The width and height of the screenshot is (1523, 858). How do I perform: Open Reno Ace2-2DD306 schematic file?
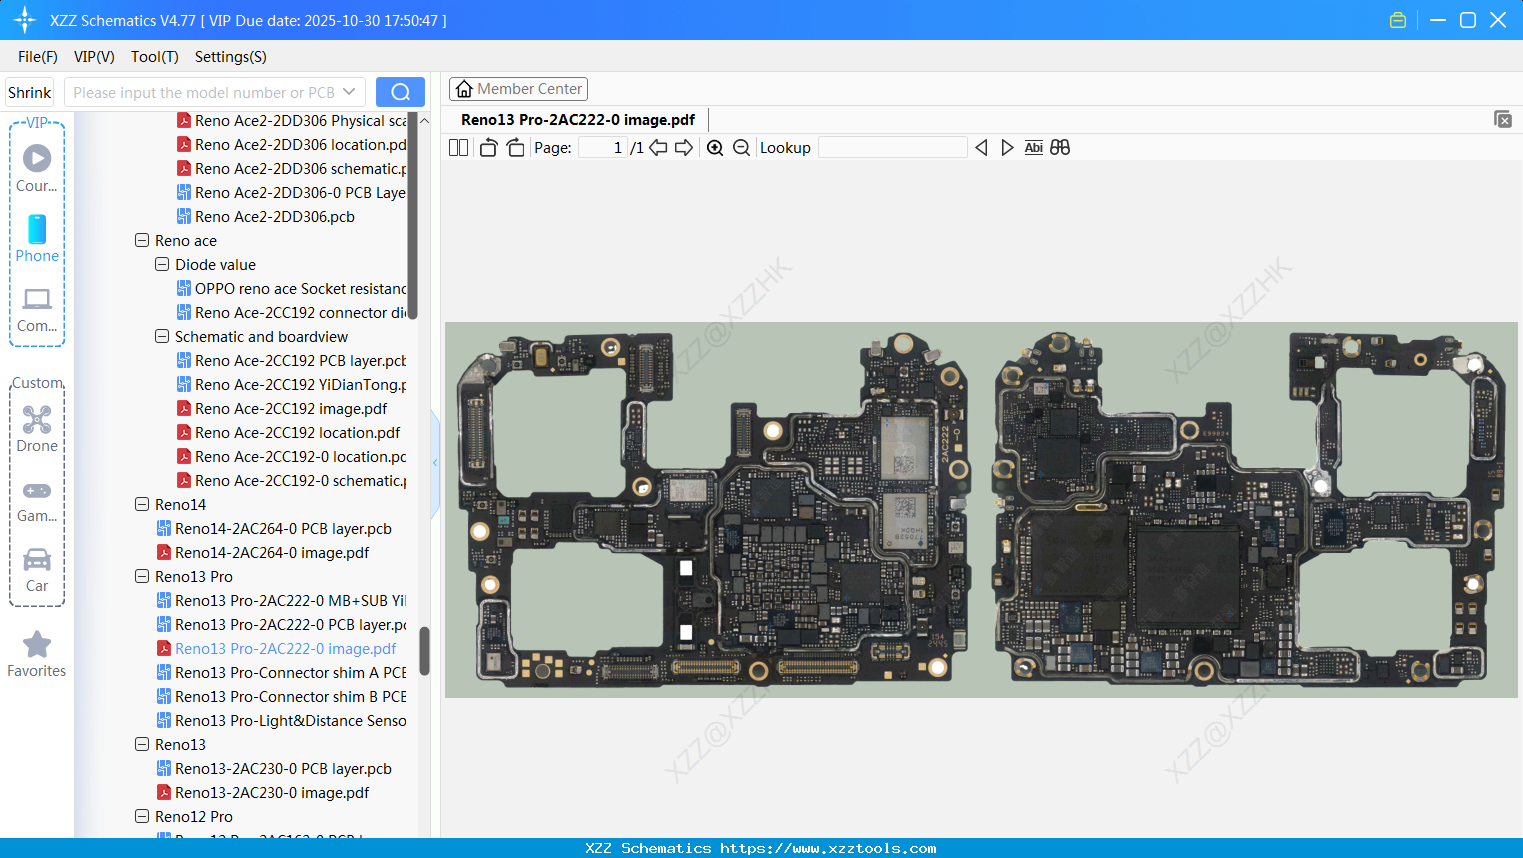click(x=300, y=168)
